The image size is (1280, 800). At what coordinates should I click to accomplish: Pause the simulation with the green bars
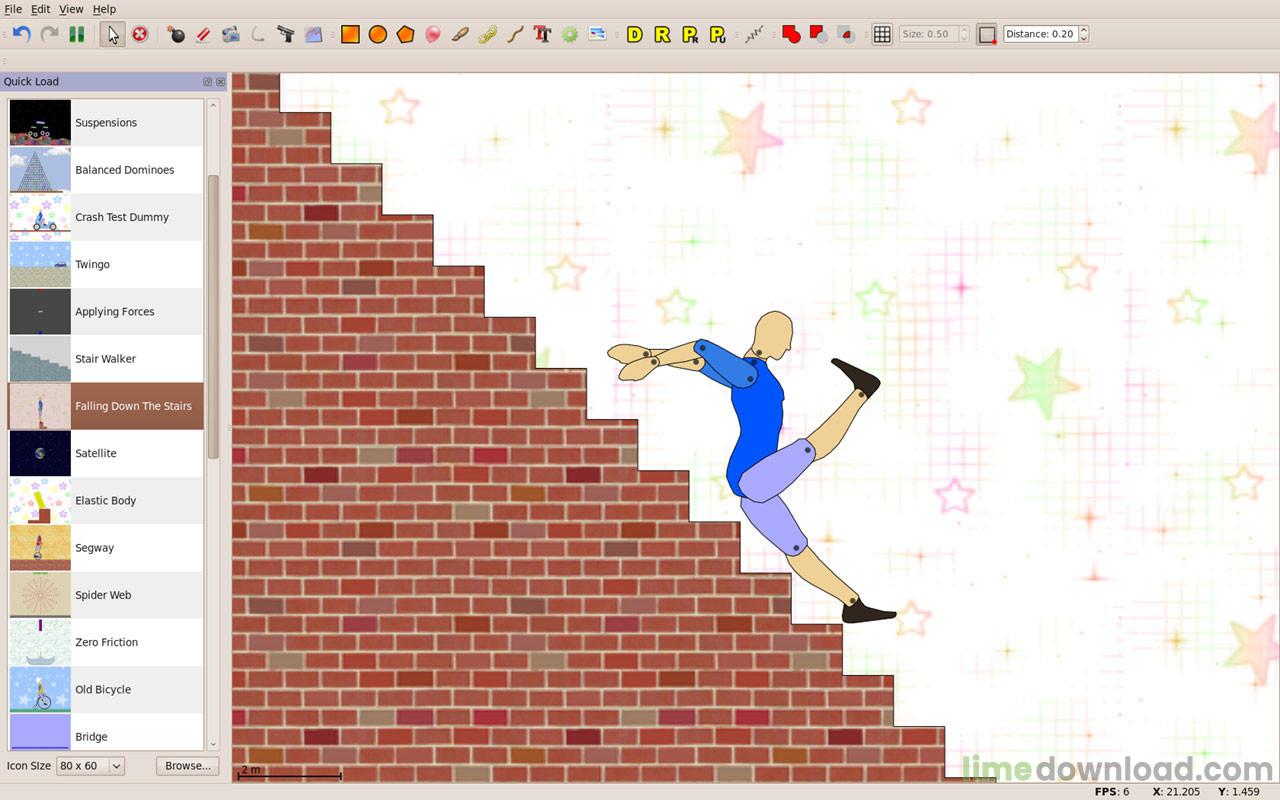click(76, 34)
